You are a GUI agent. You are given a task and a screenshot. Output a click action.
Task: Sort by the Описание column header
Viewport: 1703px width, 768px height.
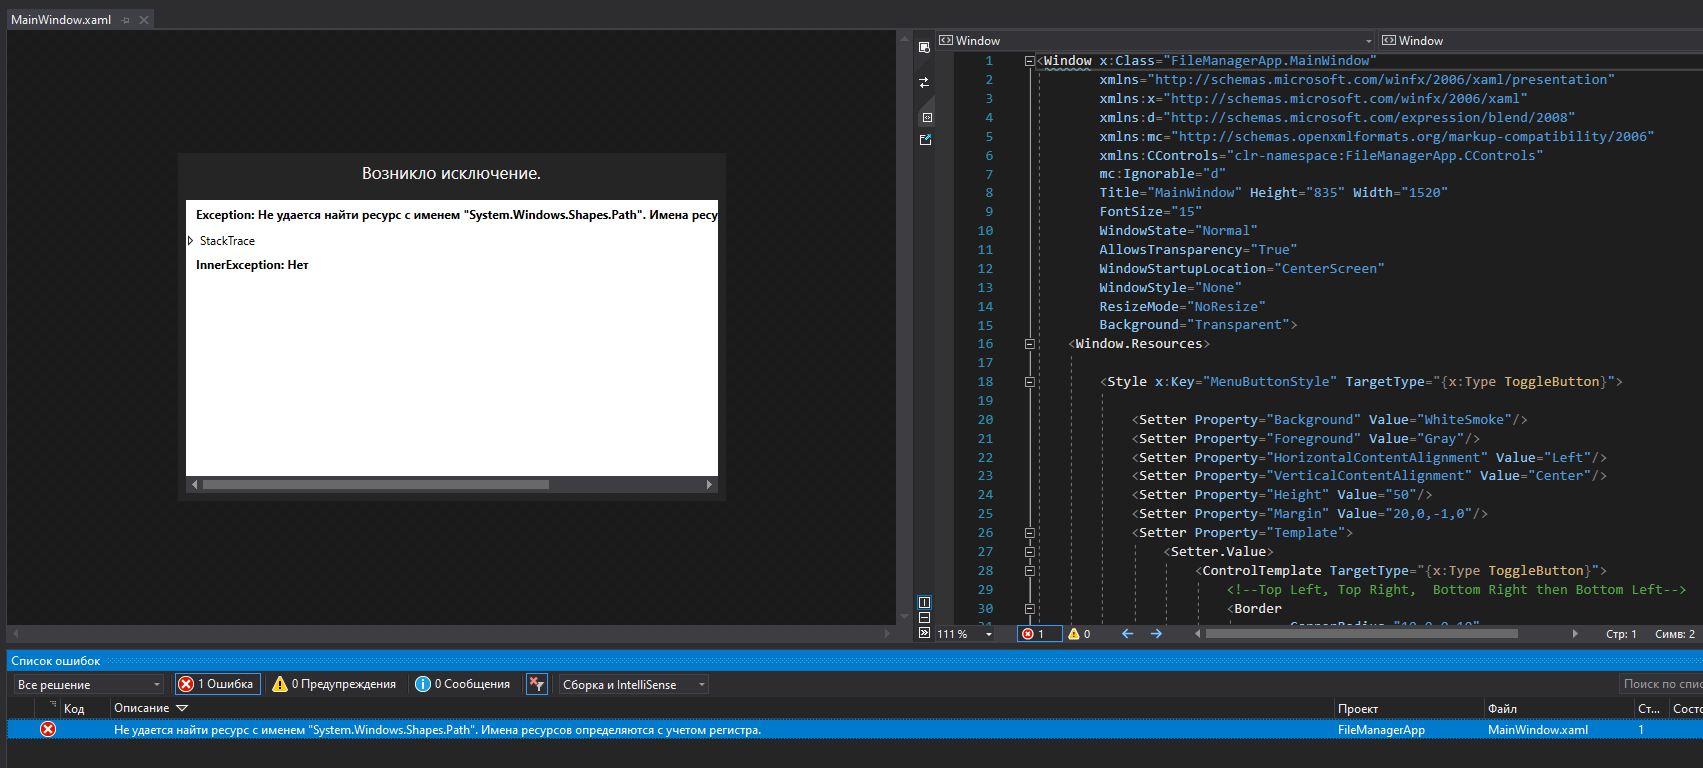[142, 708]
